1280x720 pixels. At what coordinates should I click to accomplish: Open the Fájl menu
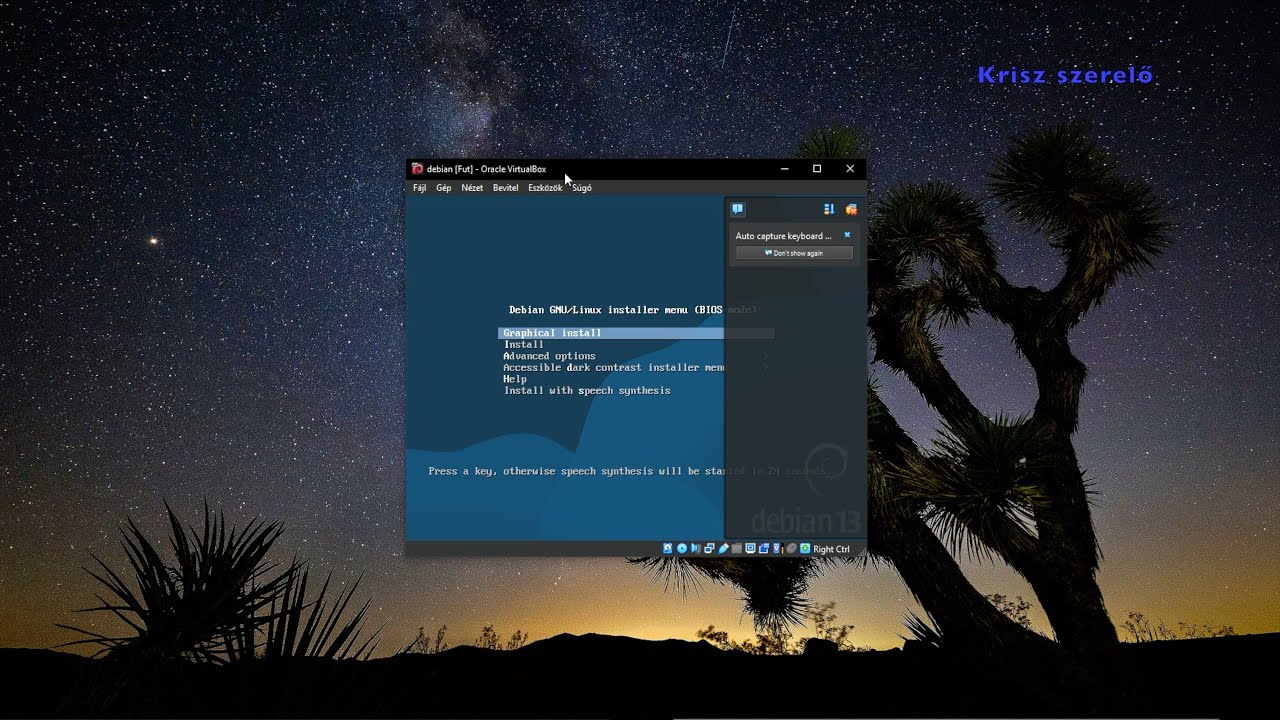point(420,188)
